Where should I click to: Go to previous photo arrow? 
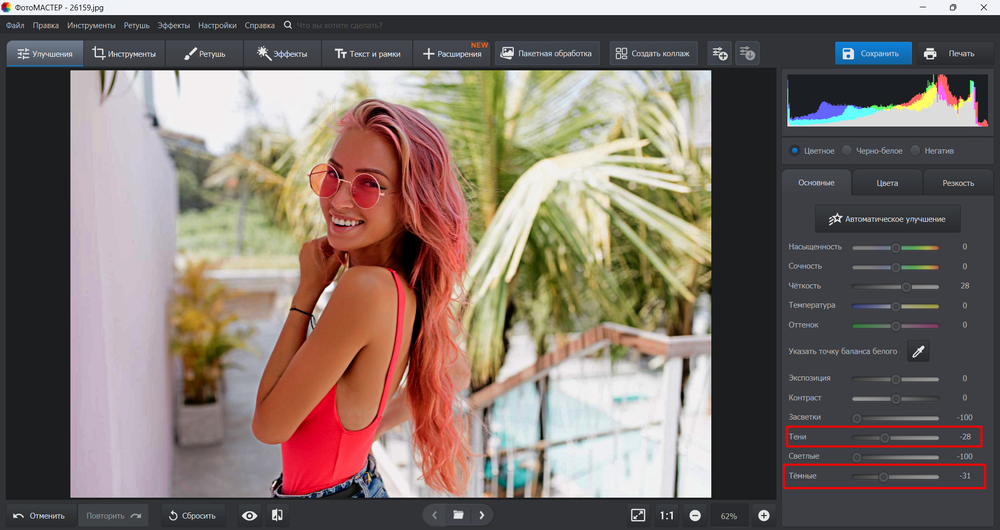pyautogui.click(x=434, y=515)
